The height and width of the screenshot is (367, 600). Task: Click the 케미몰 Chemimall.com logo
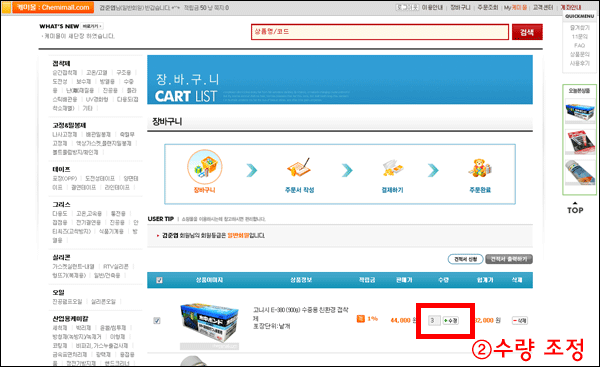point(53,7)
